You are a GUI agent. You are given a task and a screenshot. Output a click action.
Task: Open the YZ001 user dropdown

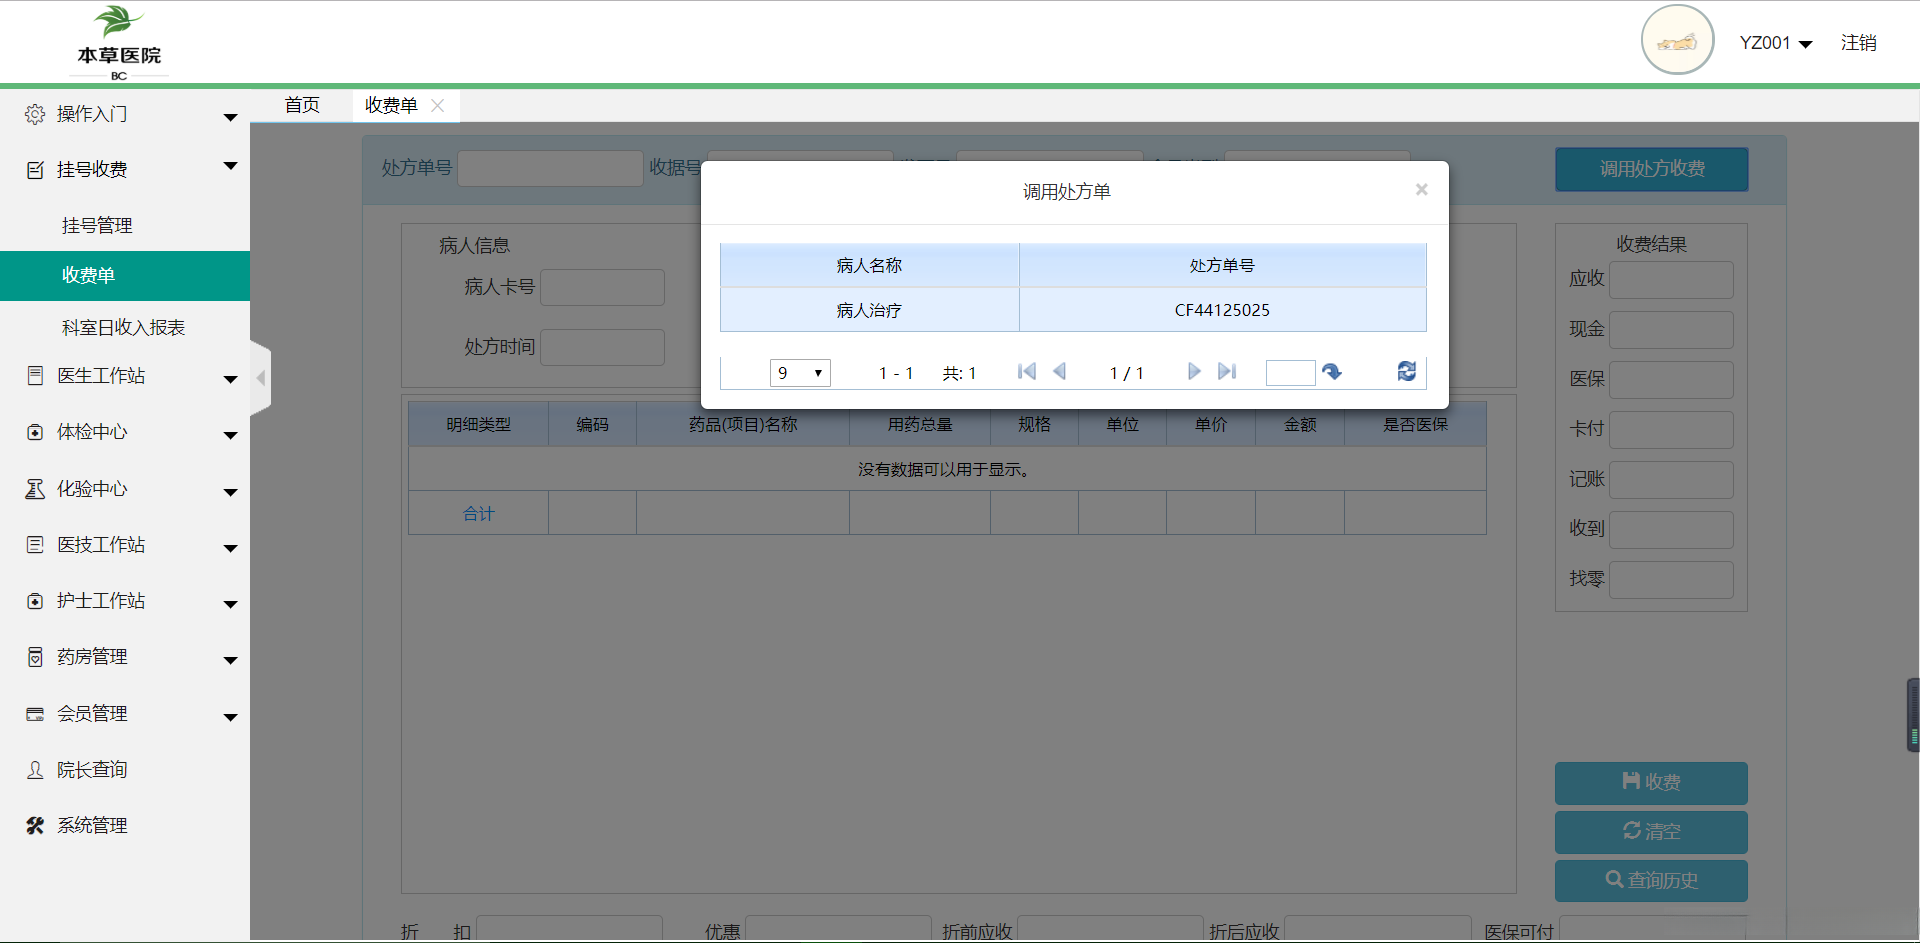pyautogui.click(x=1776, y=43)
